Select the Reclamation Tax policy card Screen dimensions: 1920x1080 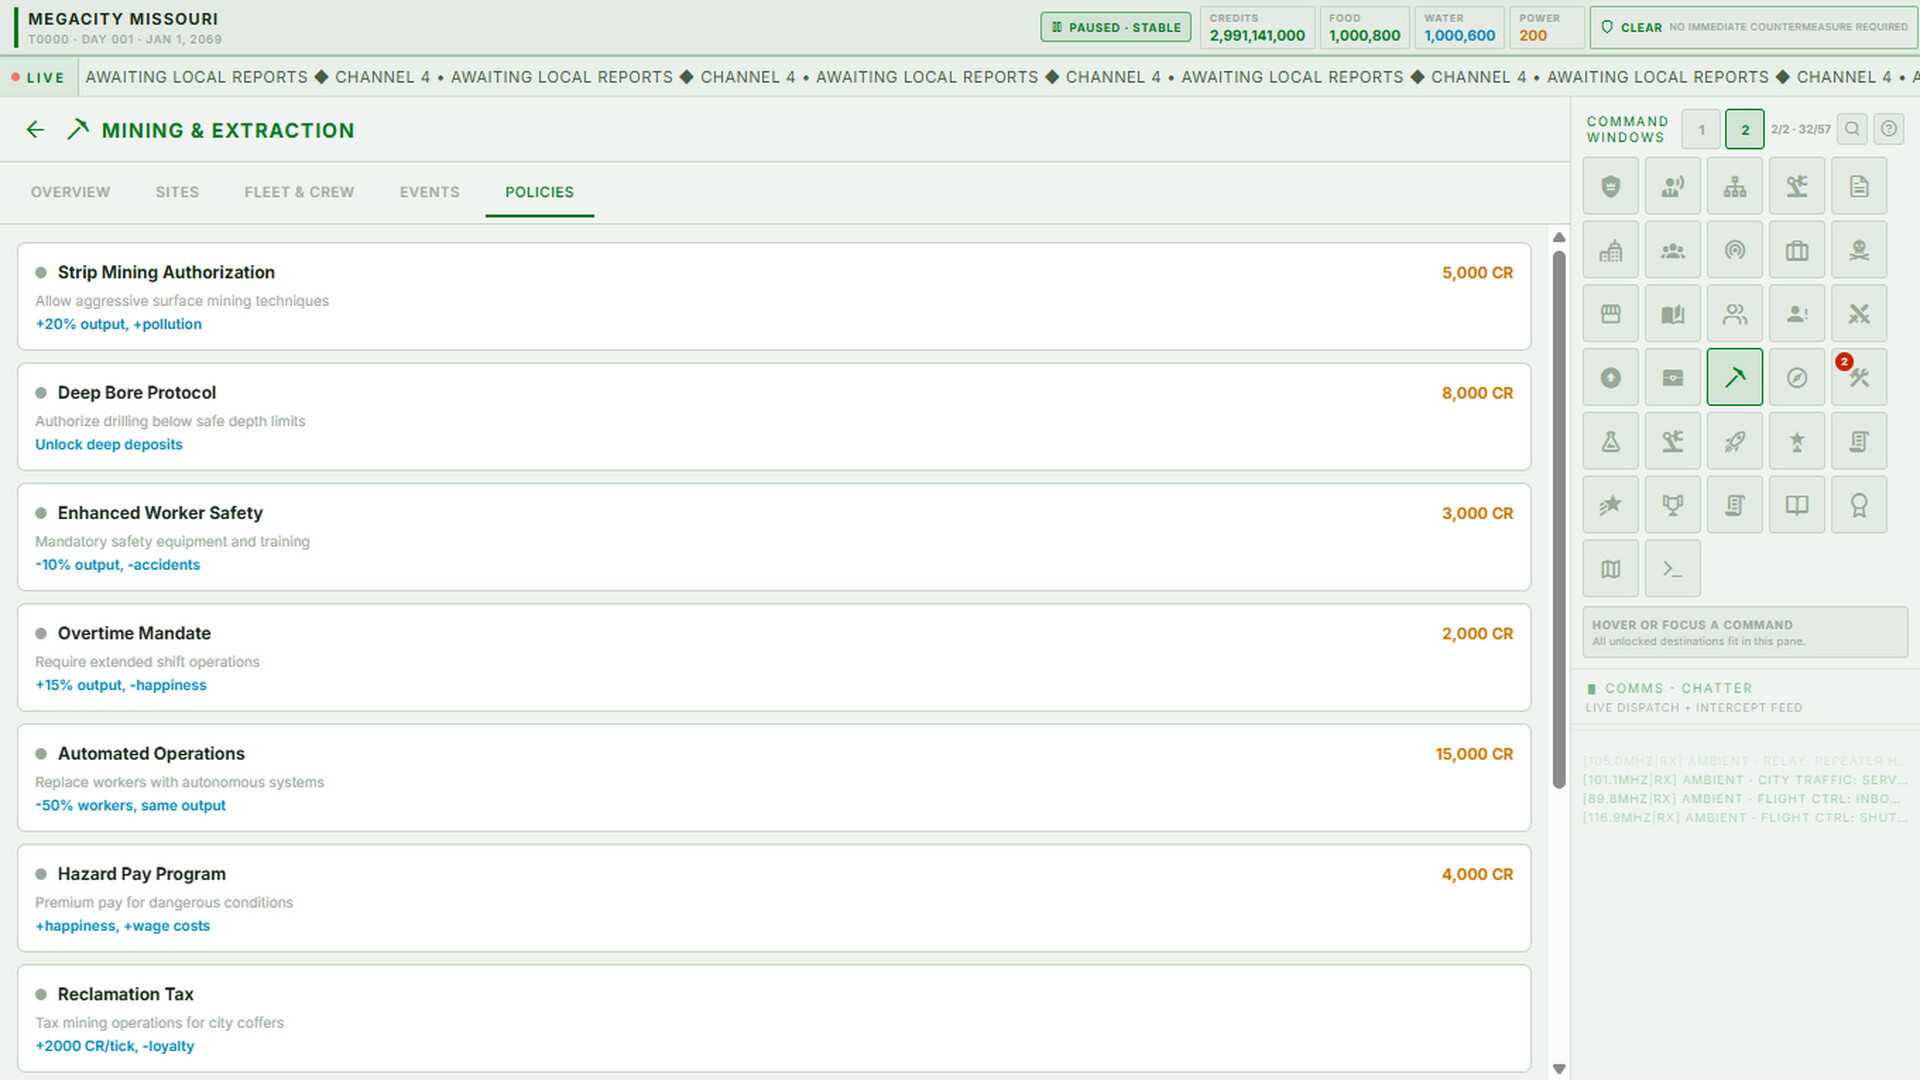coord(774,1018)
